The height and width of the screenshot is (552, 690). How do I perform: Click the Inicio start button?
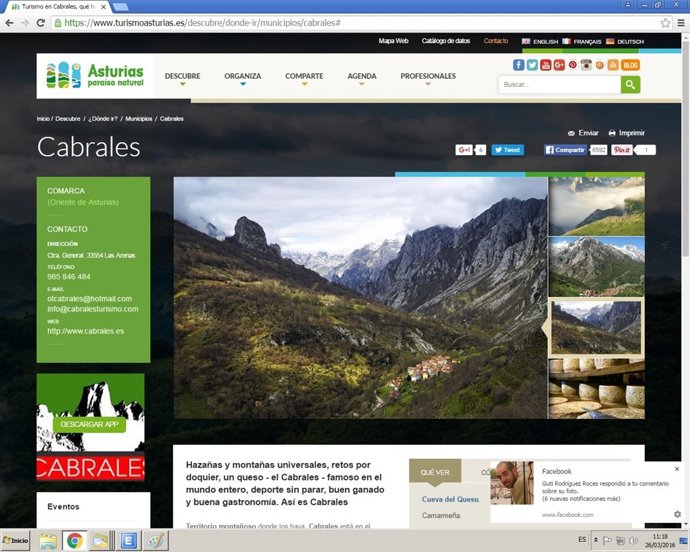pyautogui.click(x=15, y=541)
